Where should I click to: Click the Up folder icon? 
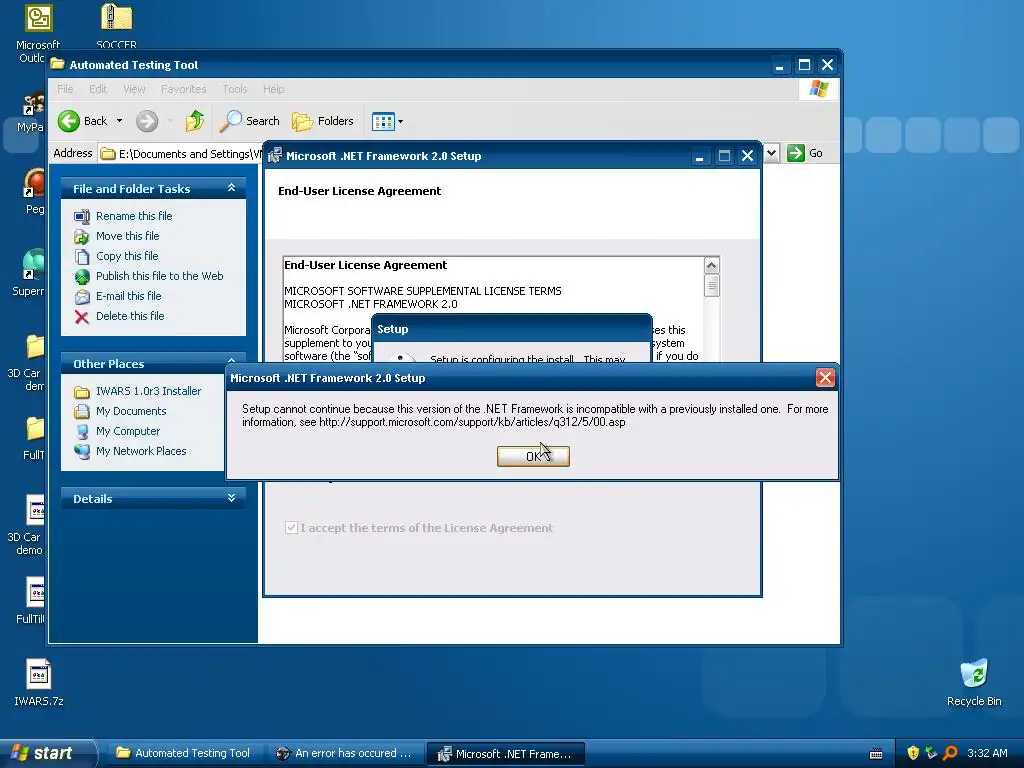pyautogui.click(x=195, y=121)
